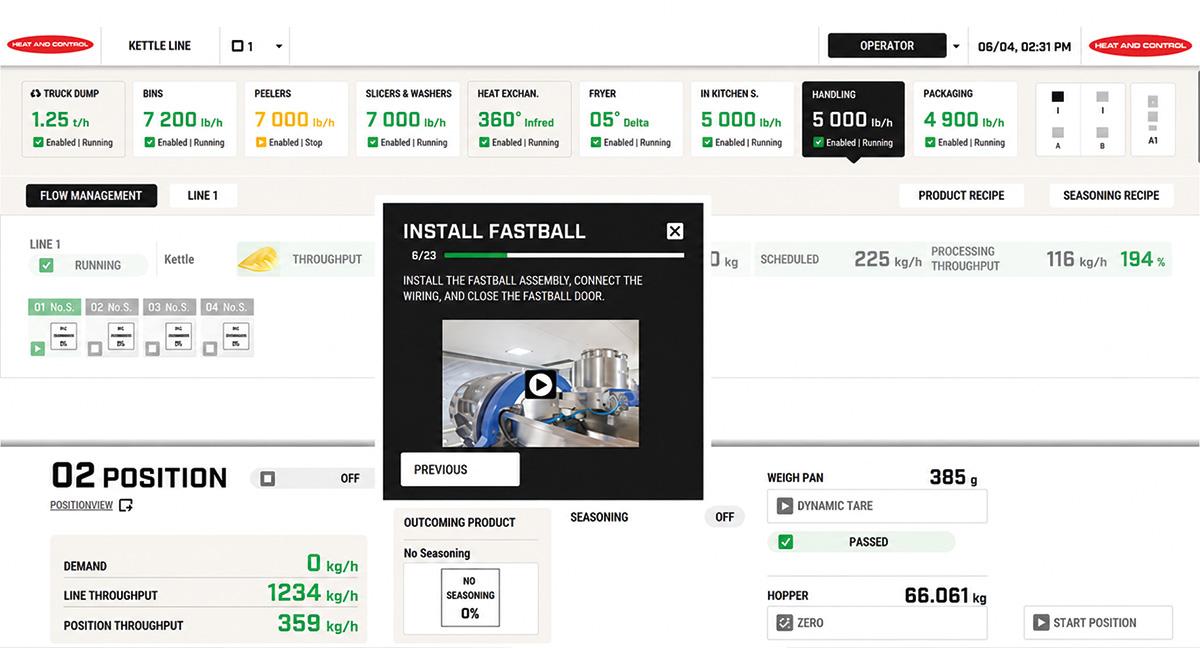
Task: Click the 06/04, 02:31 PM date time
Action: [x=1024, y=46]
